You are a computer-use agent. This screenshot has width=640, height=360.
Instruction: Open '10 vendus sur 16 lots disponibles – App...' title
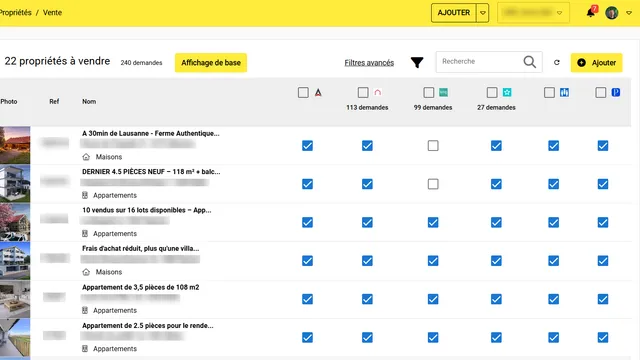pyautogui.click(x=147, y=210)
